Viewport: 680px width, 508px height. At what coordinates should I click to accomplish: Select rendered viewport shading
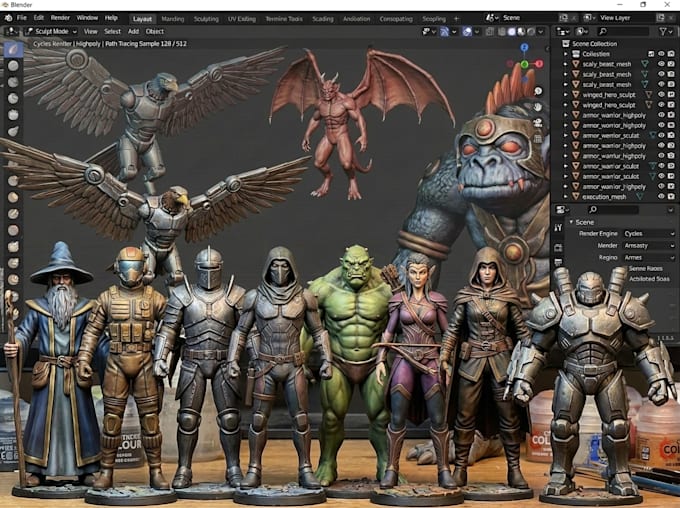point(531,31)
